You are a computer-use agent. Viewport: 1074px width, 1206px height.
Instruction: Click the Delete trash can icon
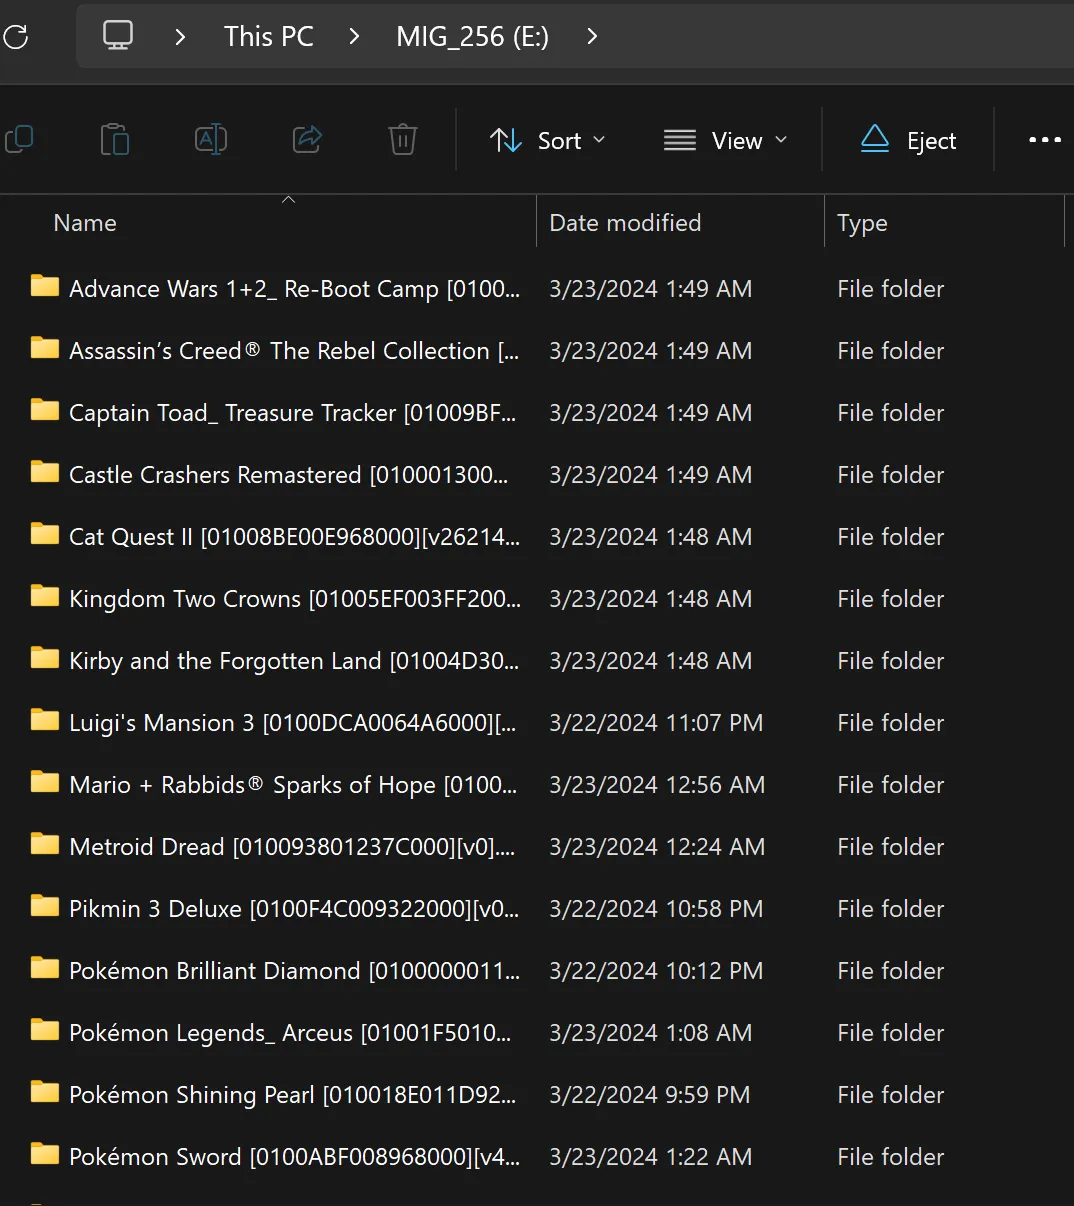[x=402, y=139]
